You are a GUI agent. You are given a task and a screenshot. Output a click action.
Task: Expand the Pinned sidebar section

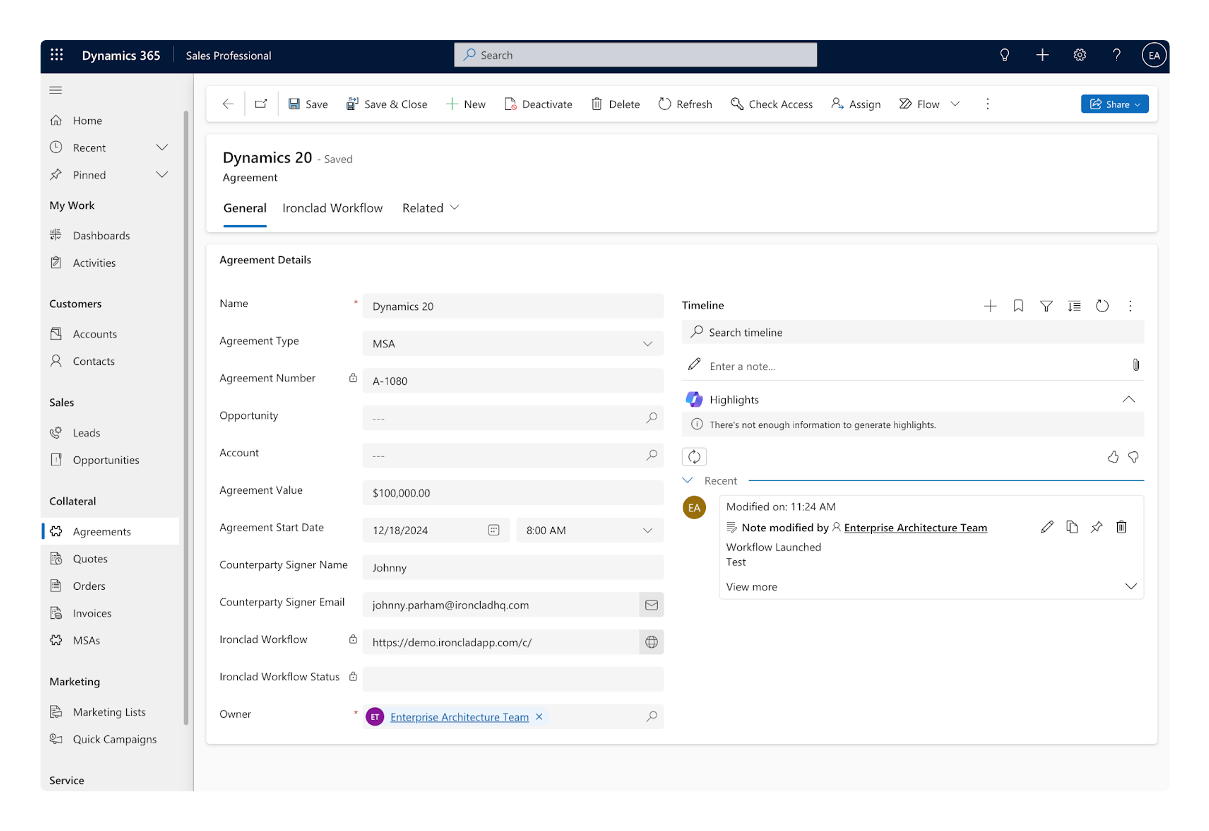tap(162, 175)
